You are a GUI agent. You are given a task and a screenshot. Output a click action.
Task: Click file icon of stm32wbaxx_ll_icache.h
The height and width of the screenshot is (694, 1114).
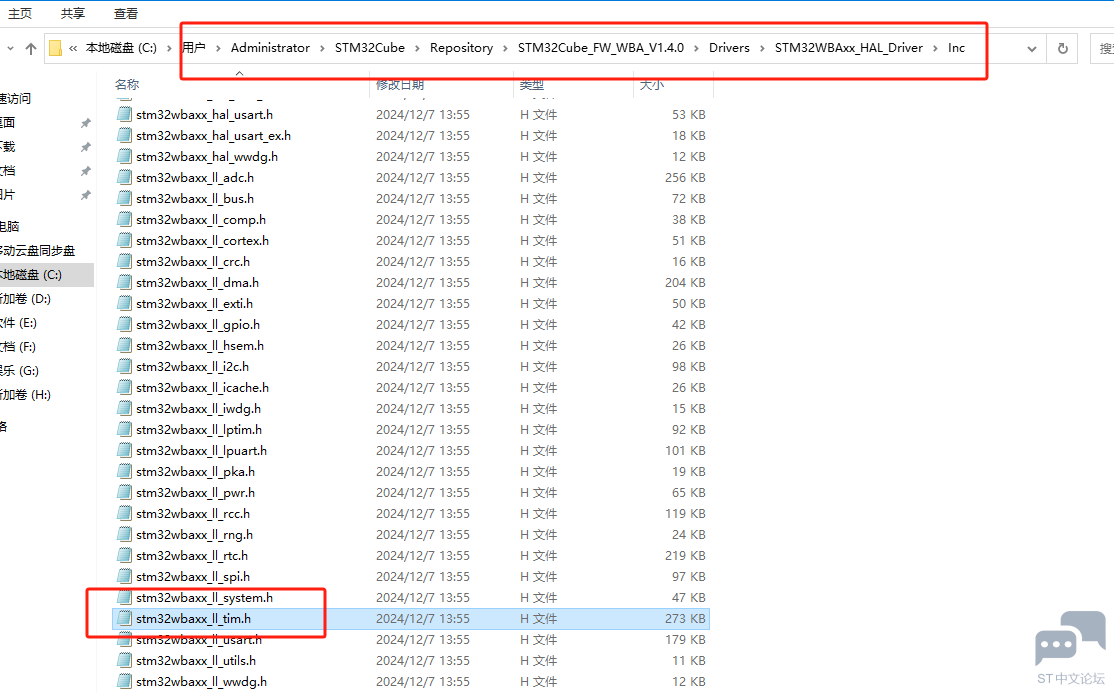click(124, 388)
